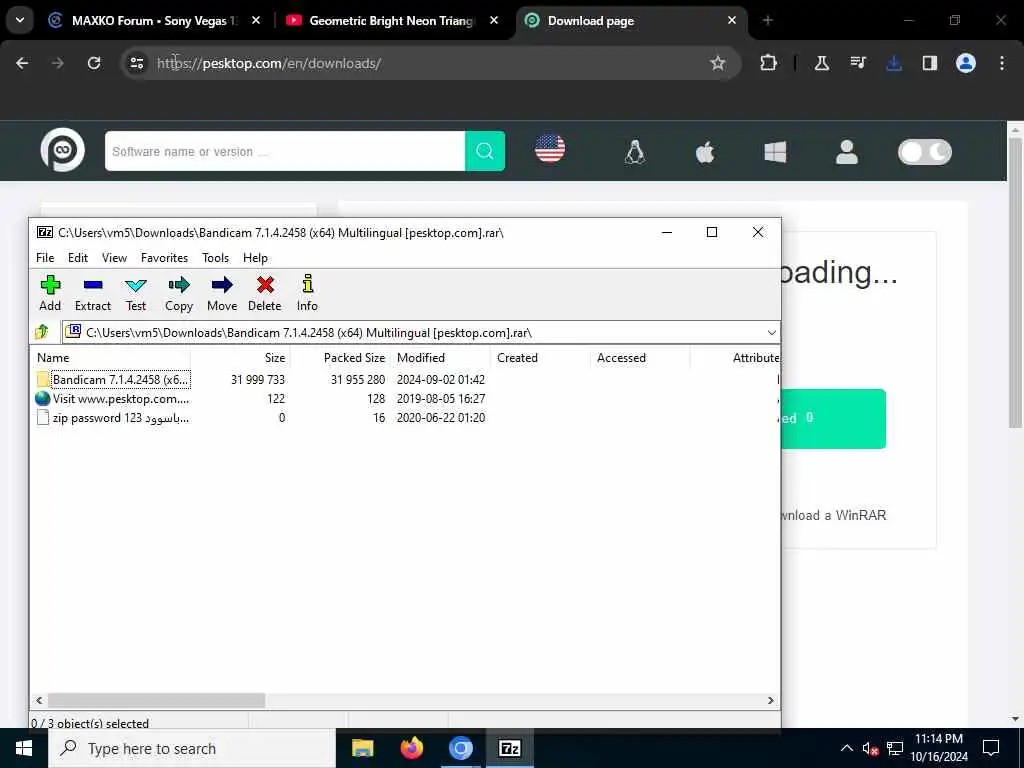Viewport: 1024px width, 768px height.
Task: Open the browser extensions puzzle icon
Action: pyautogui.click(x=769, y=63)
